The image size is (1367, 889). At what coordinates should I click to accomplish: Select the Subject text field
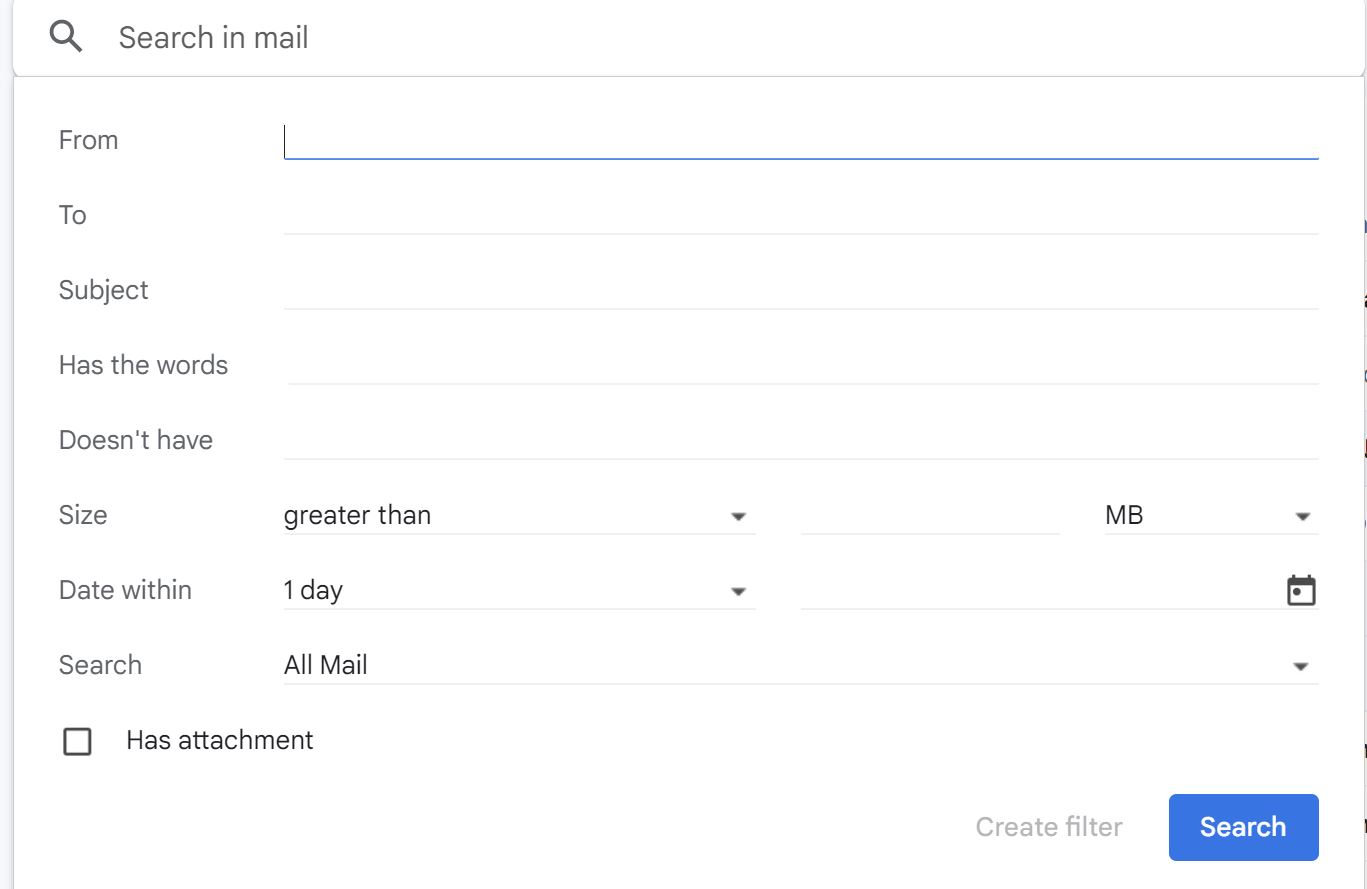point(801,291)
